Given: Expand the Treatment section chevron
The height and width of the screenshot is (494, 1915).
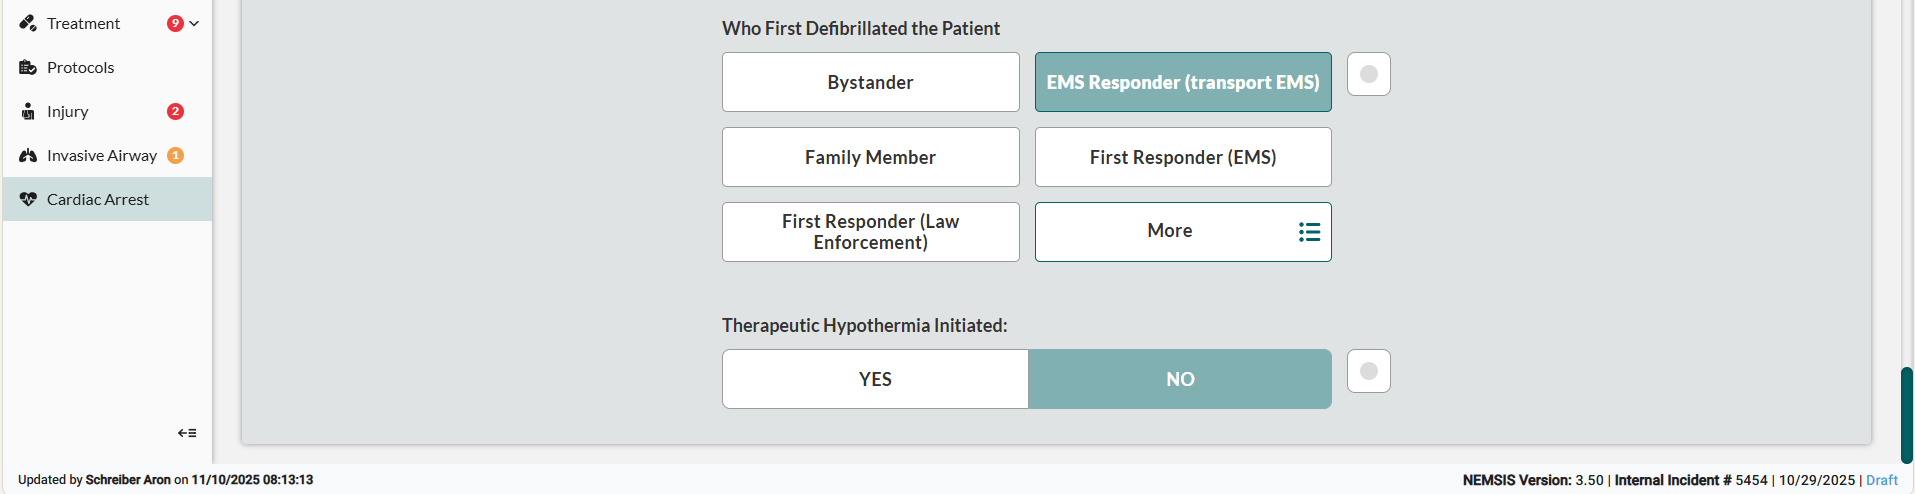Looking at the screenshot, I should pos(194,23).
